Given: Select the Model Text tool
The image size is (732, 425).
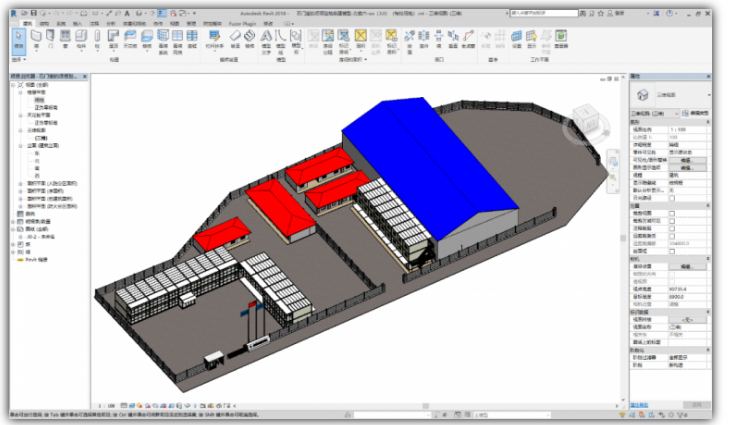Looking at the screenshot, I should pos(266,42).
